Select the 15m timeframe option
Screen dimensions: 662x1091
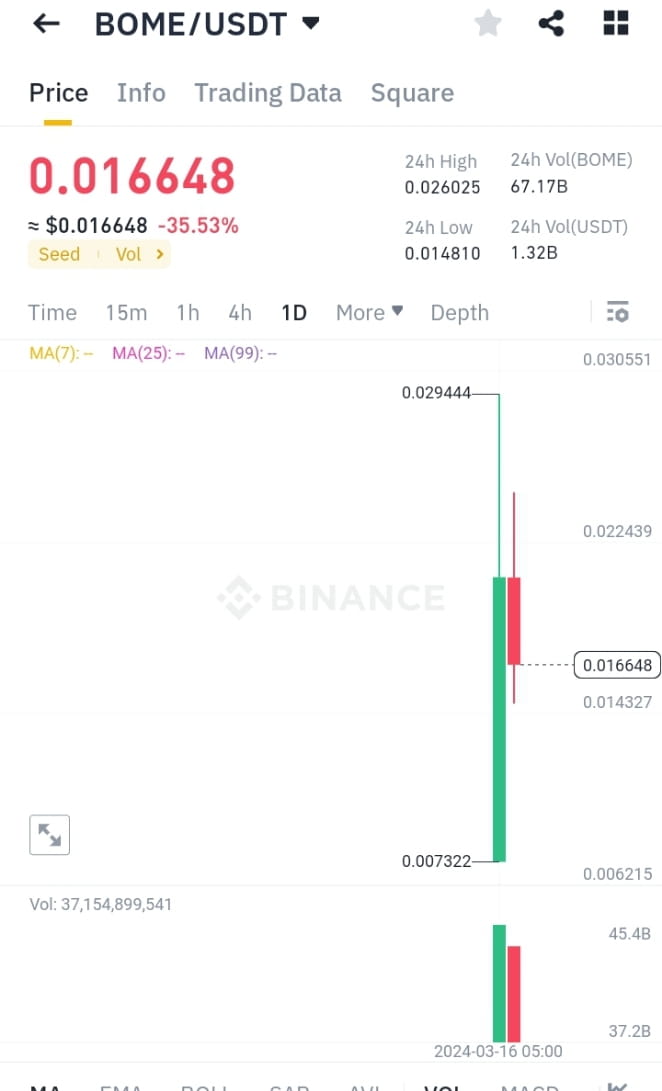(x=126, y=312)
